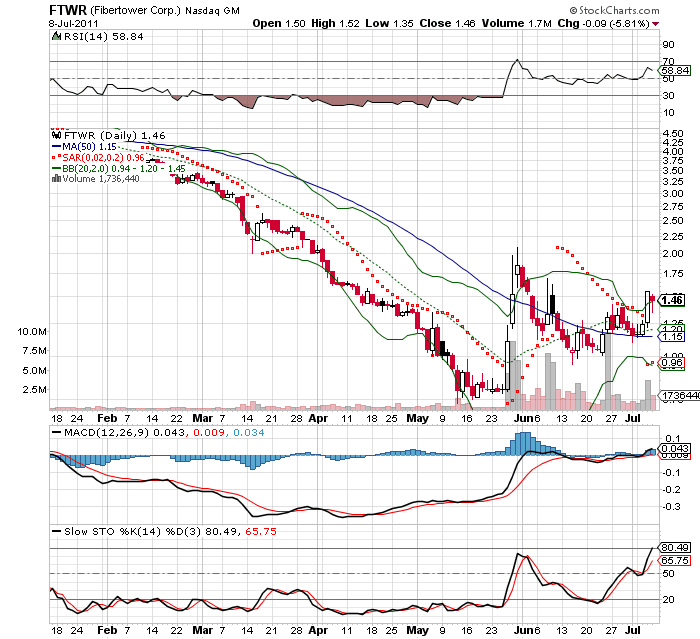
Task: Click the Close 1.46 header value
Action: 447,24
